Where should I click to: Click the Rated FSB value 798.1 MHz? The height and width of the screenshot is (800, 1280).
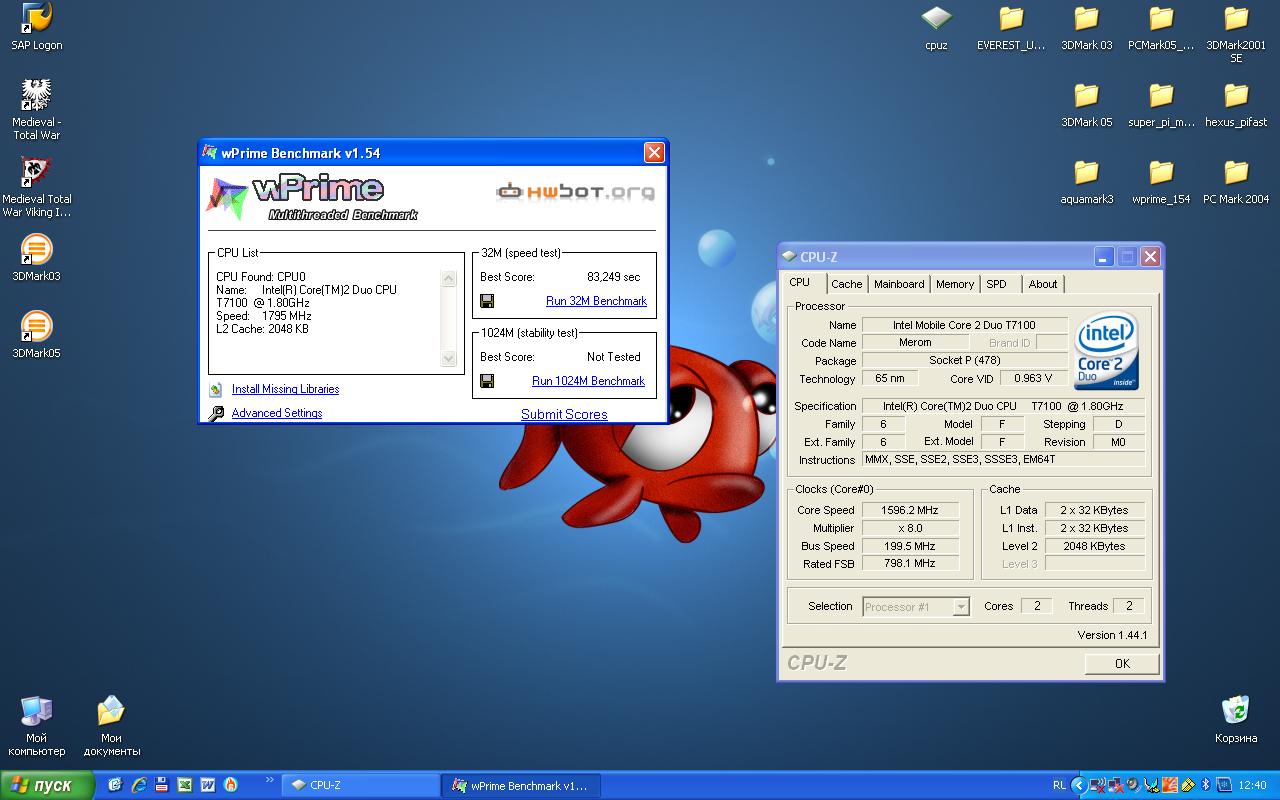(910, 564)
